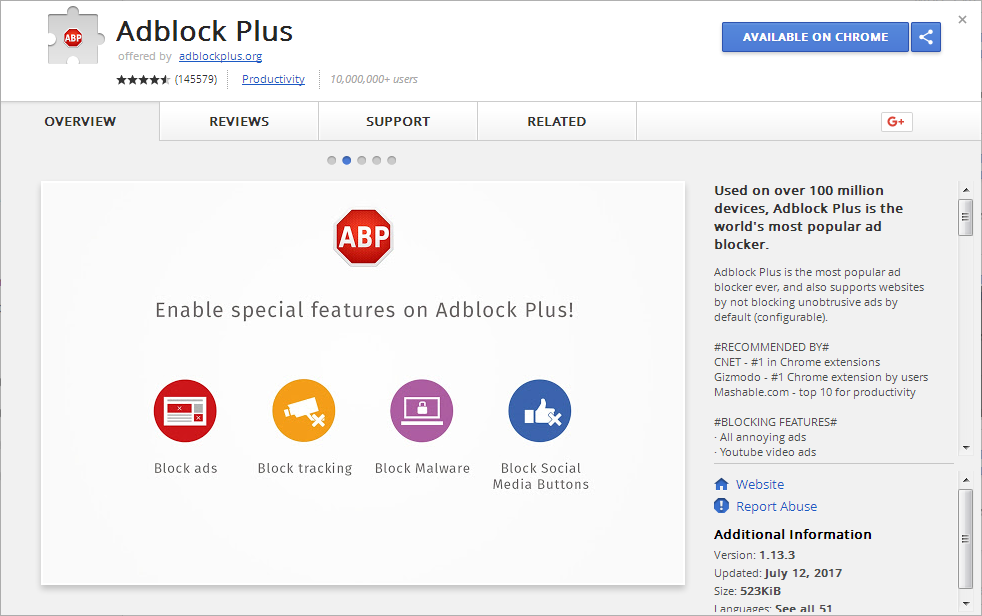Click the exclamation icon beside Report Abuse

coord(721,506)
